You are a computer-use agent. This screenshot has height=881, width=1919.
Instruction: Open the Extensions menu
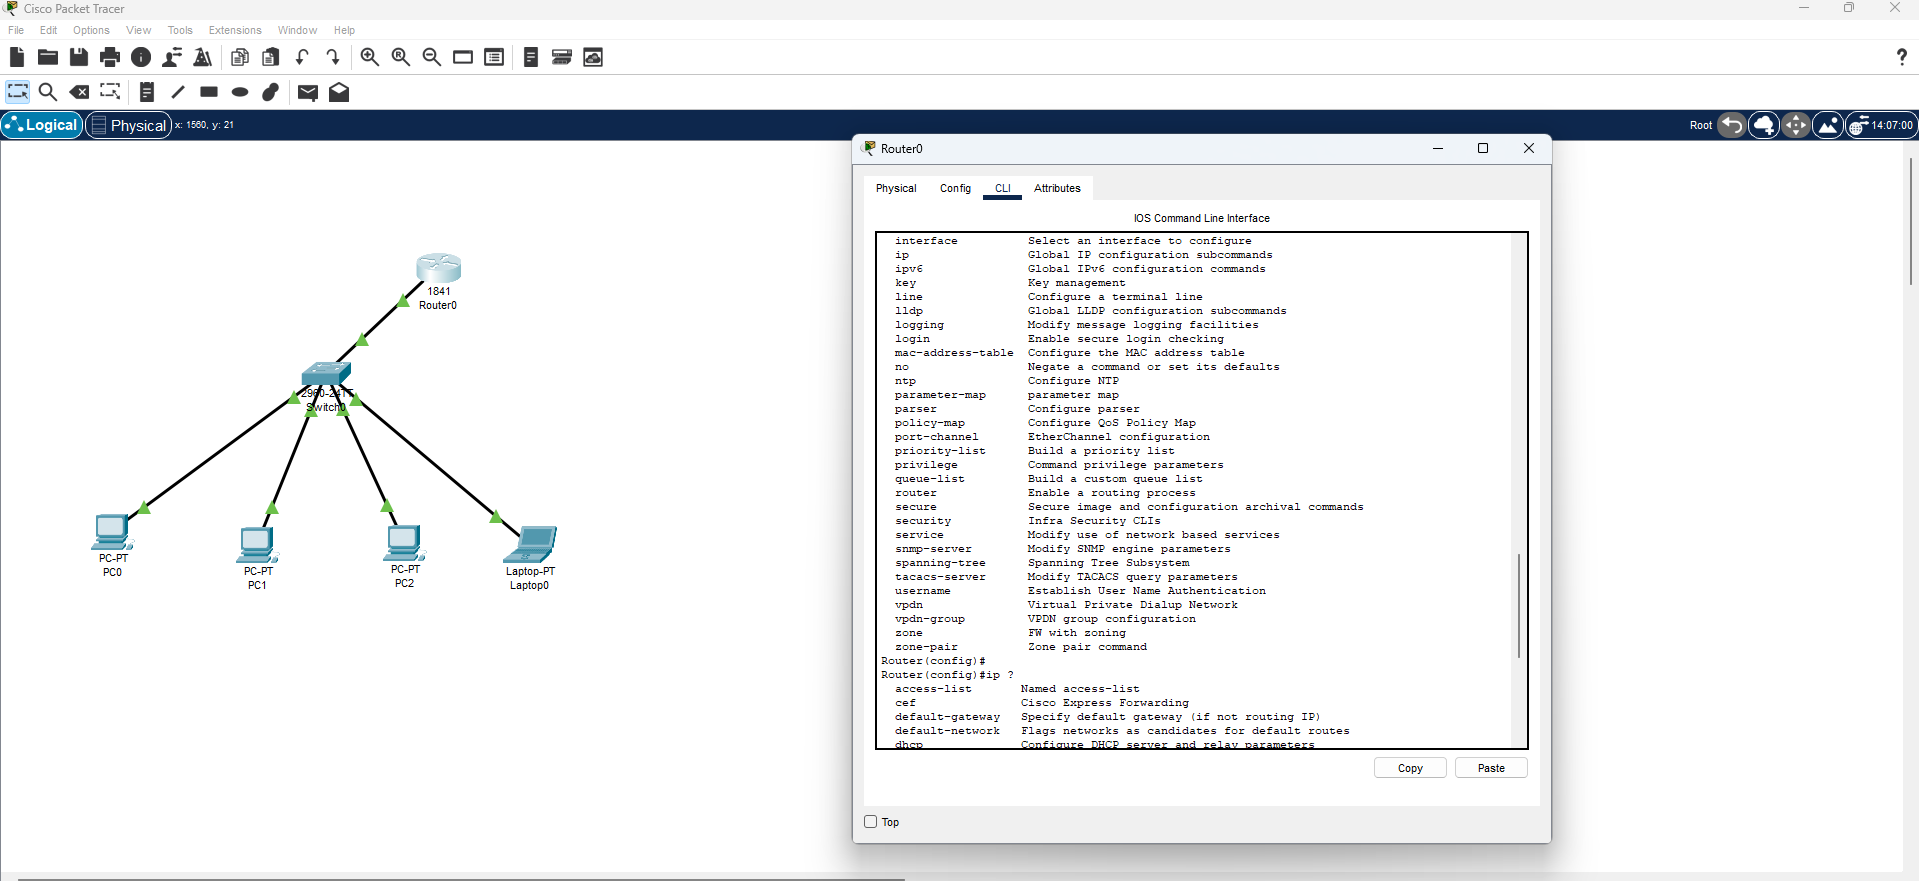pos(235,30)
